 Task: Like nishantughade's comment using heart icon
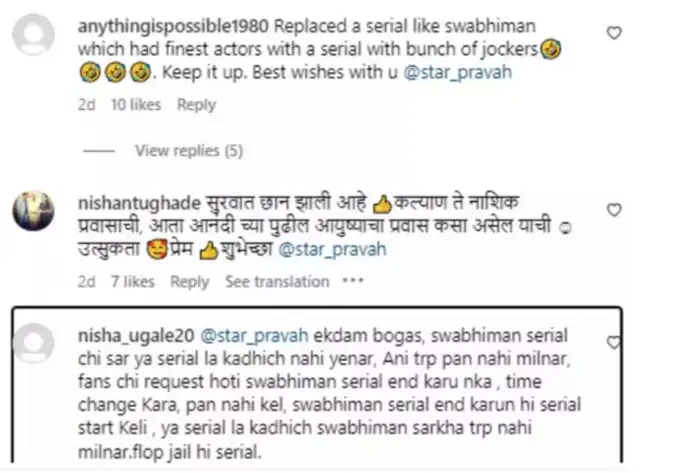[x=614, y=210]
